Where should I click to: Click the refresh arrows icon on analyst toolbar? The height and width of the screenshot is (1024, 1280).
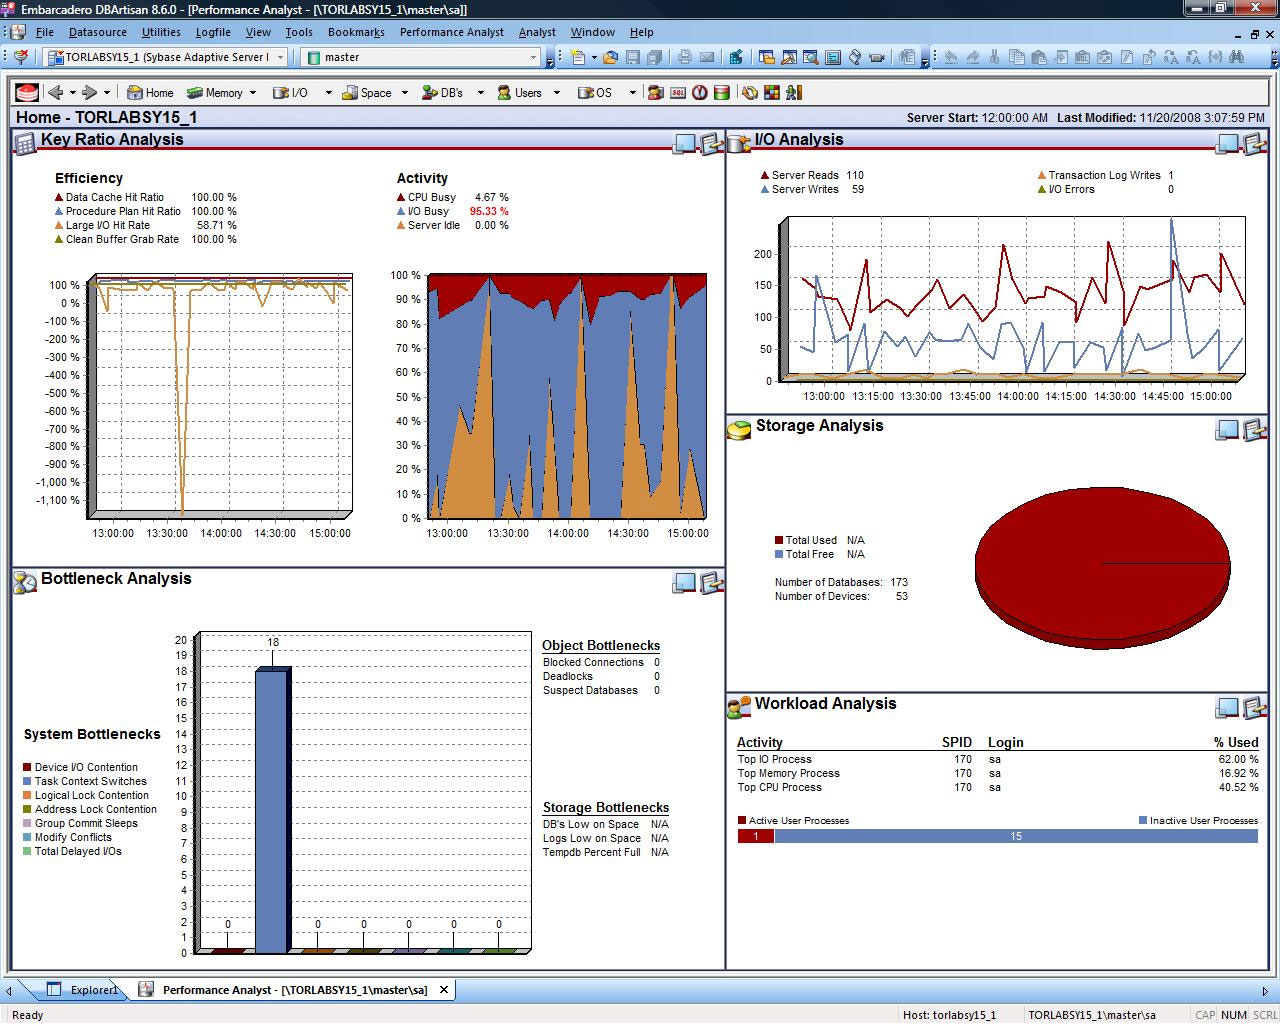749,93
